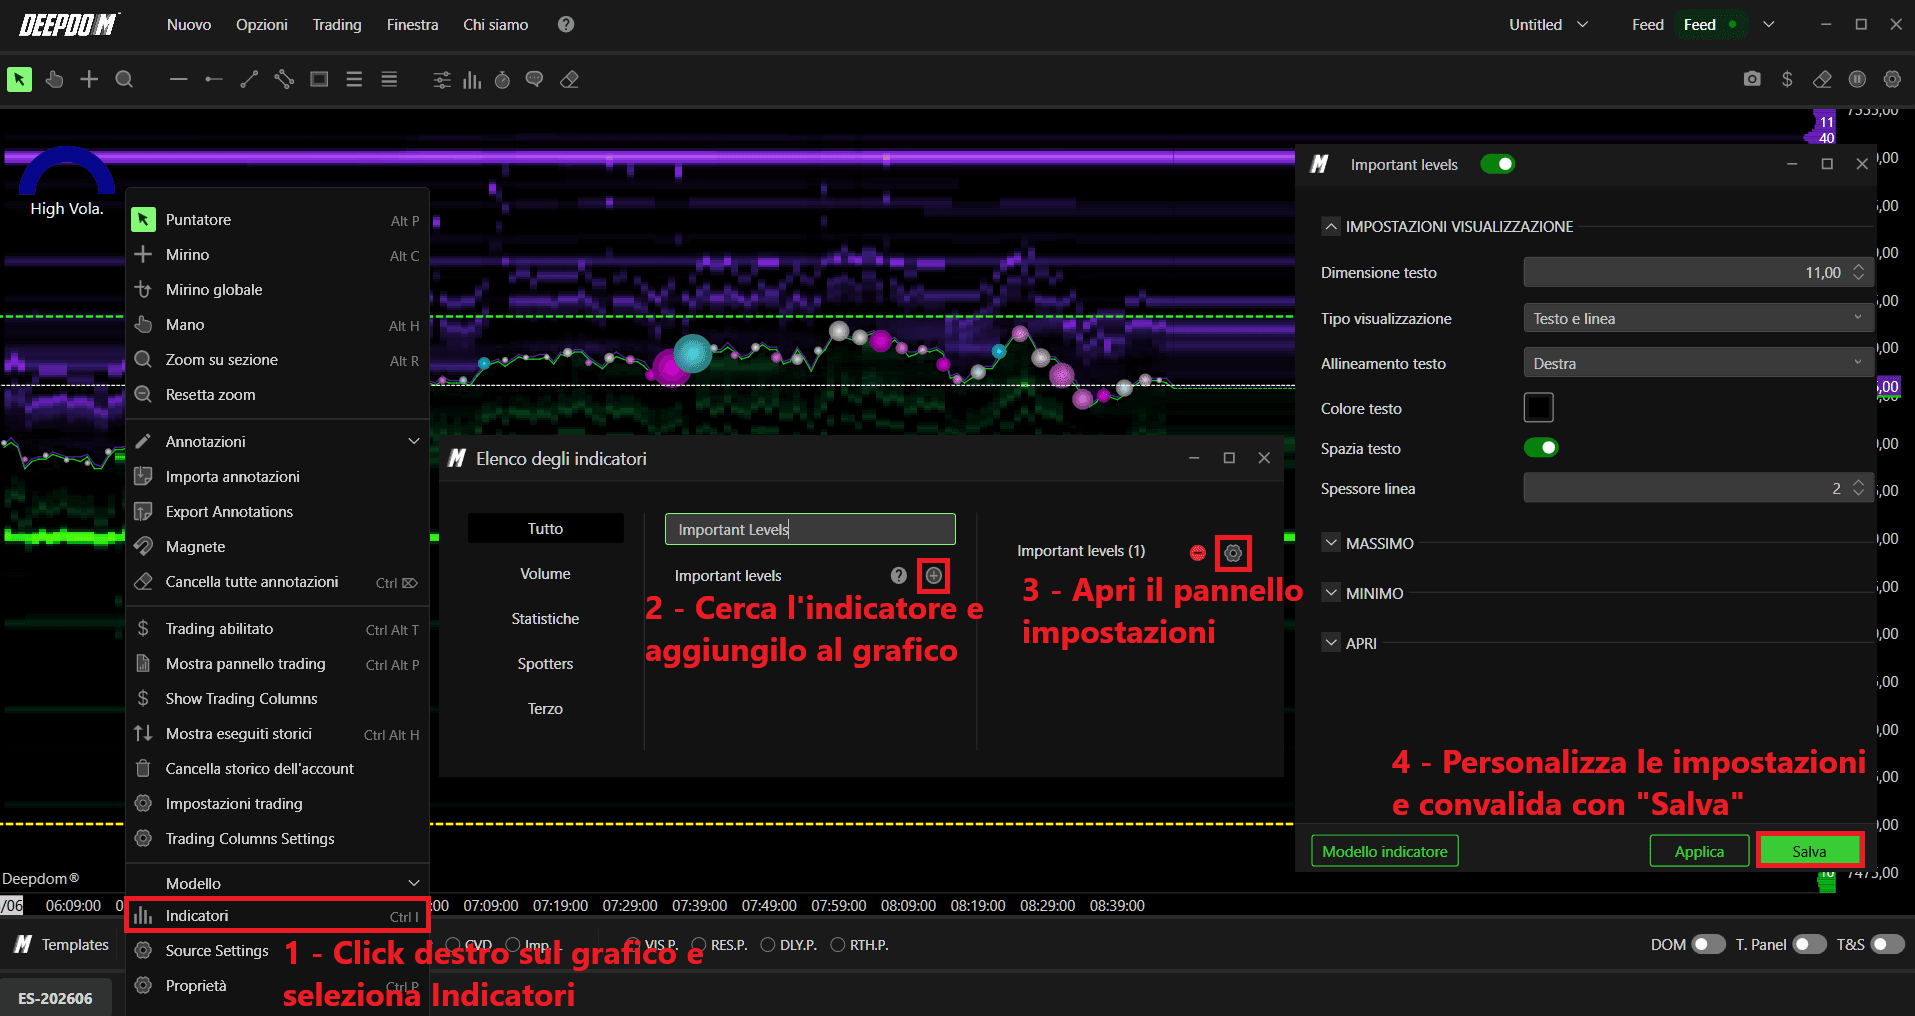Open the Allineamento testo dropdown
This screenshot has height=1016, width=1915.
(1698, 363)
